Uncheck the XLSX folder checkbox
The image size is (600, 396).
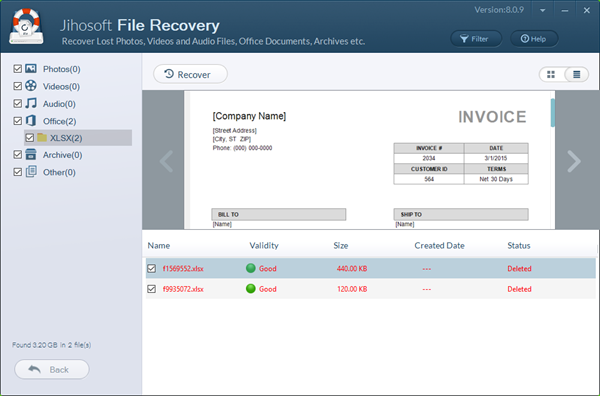30,138
